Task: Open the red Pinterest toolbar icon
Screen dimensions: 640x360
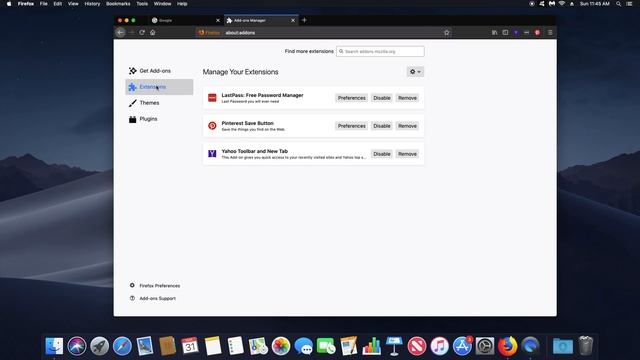Action: click(537, 32)
